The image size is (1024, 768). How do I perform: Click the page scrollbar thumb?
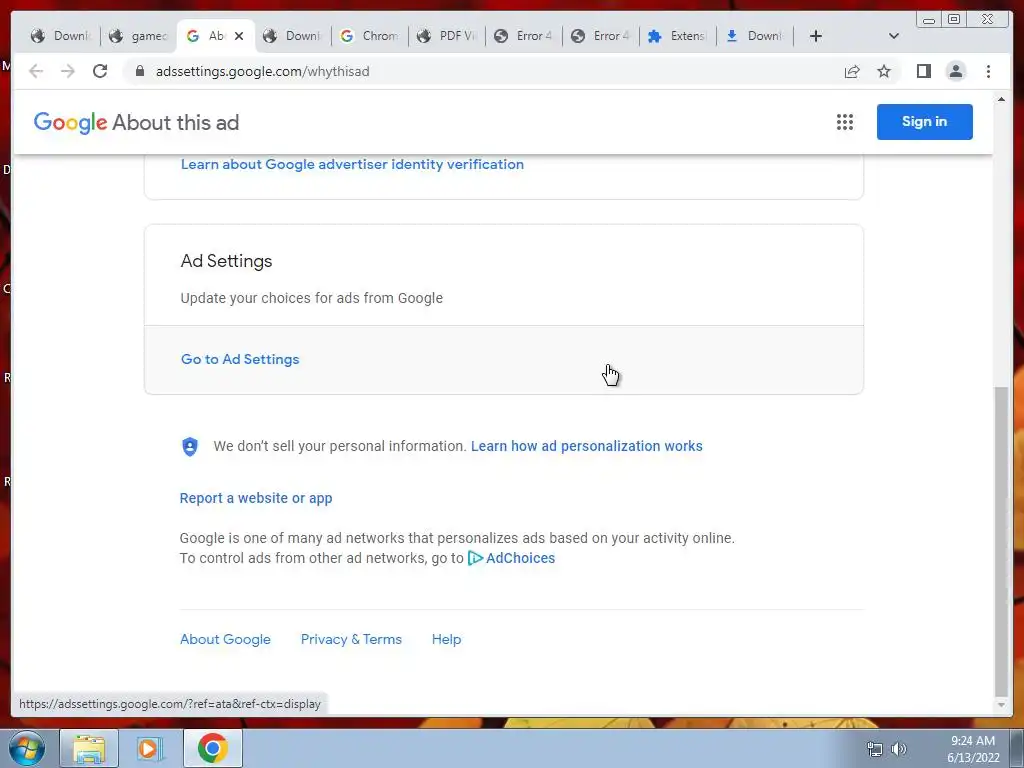click(1001, 542)
